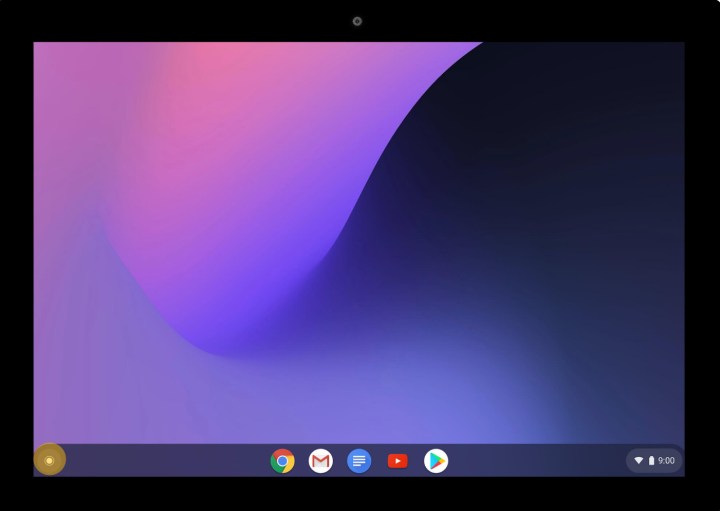720x511 pixels.
Task: Launch the YouTube app
Action: 398,461
